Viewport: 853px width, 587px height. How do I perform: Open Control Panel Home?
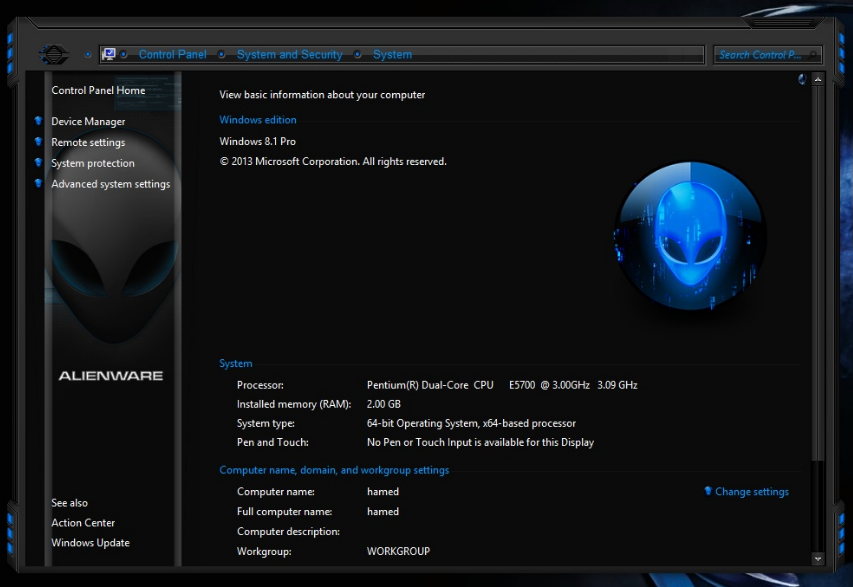pyautogui.click(x=98, y=90)
